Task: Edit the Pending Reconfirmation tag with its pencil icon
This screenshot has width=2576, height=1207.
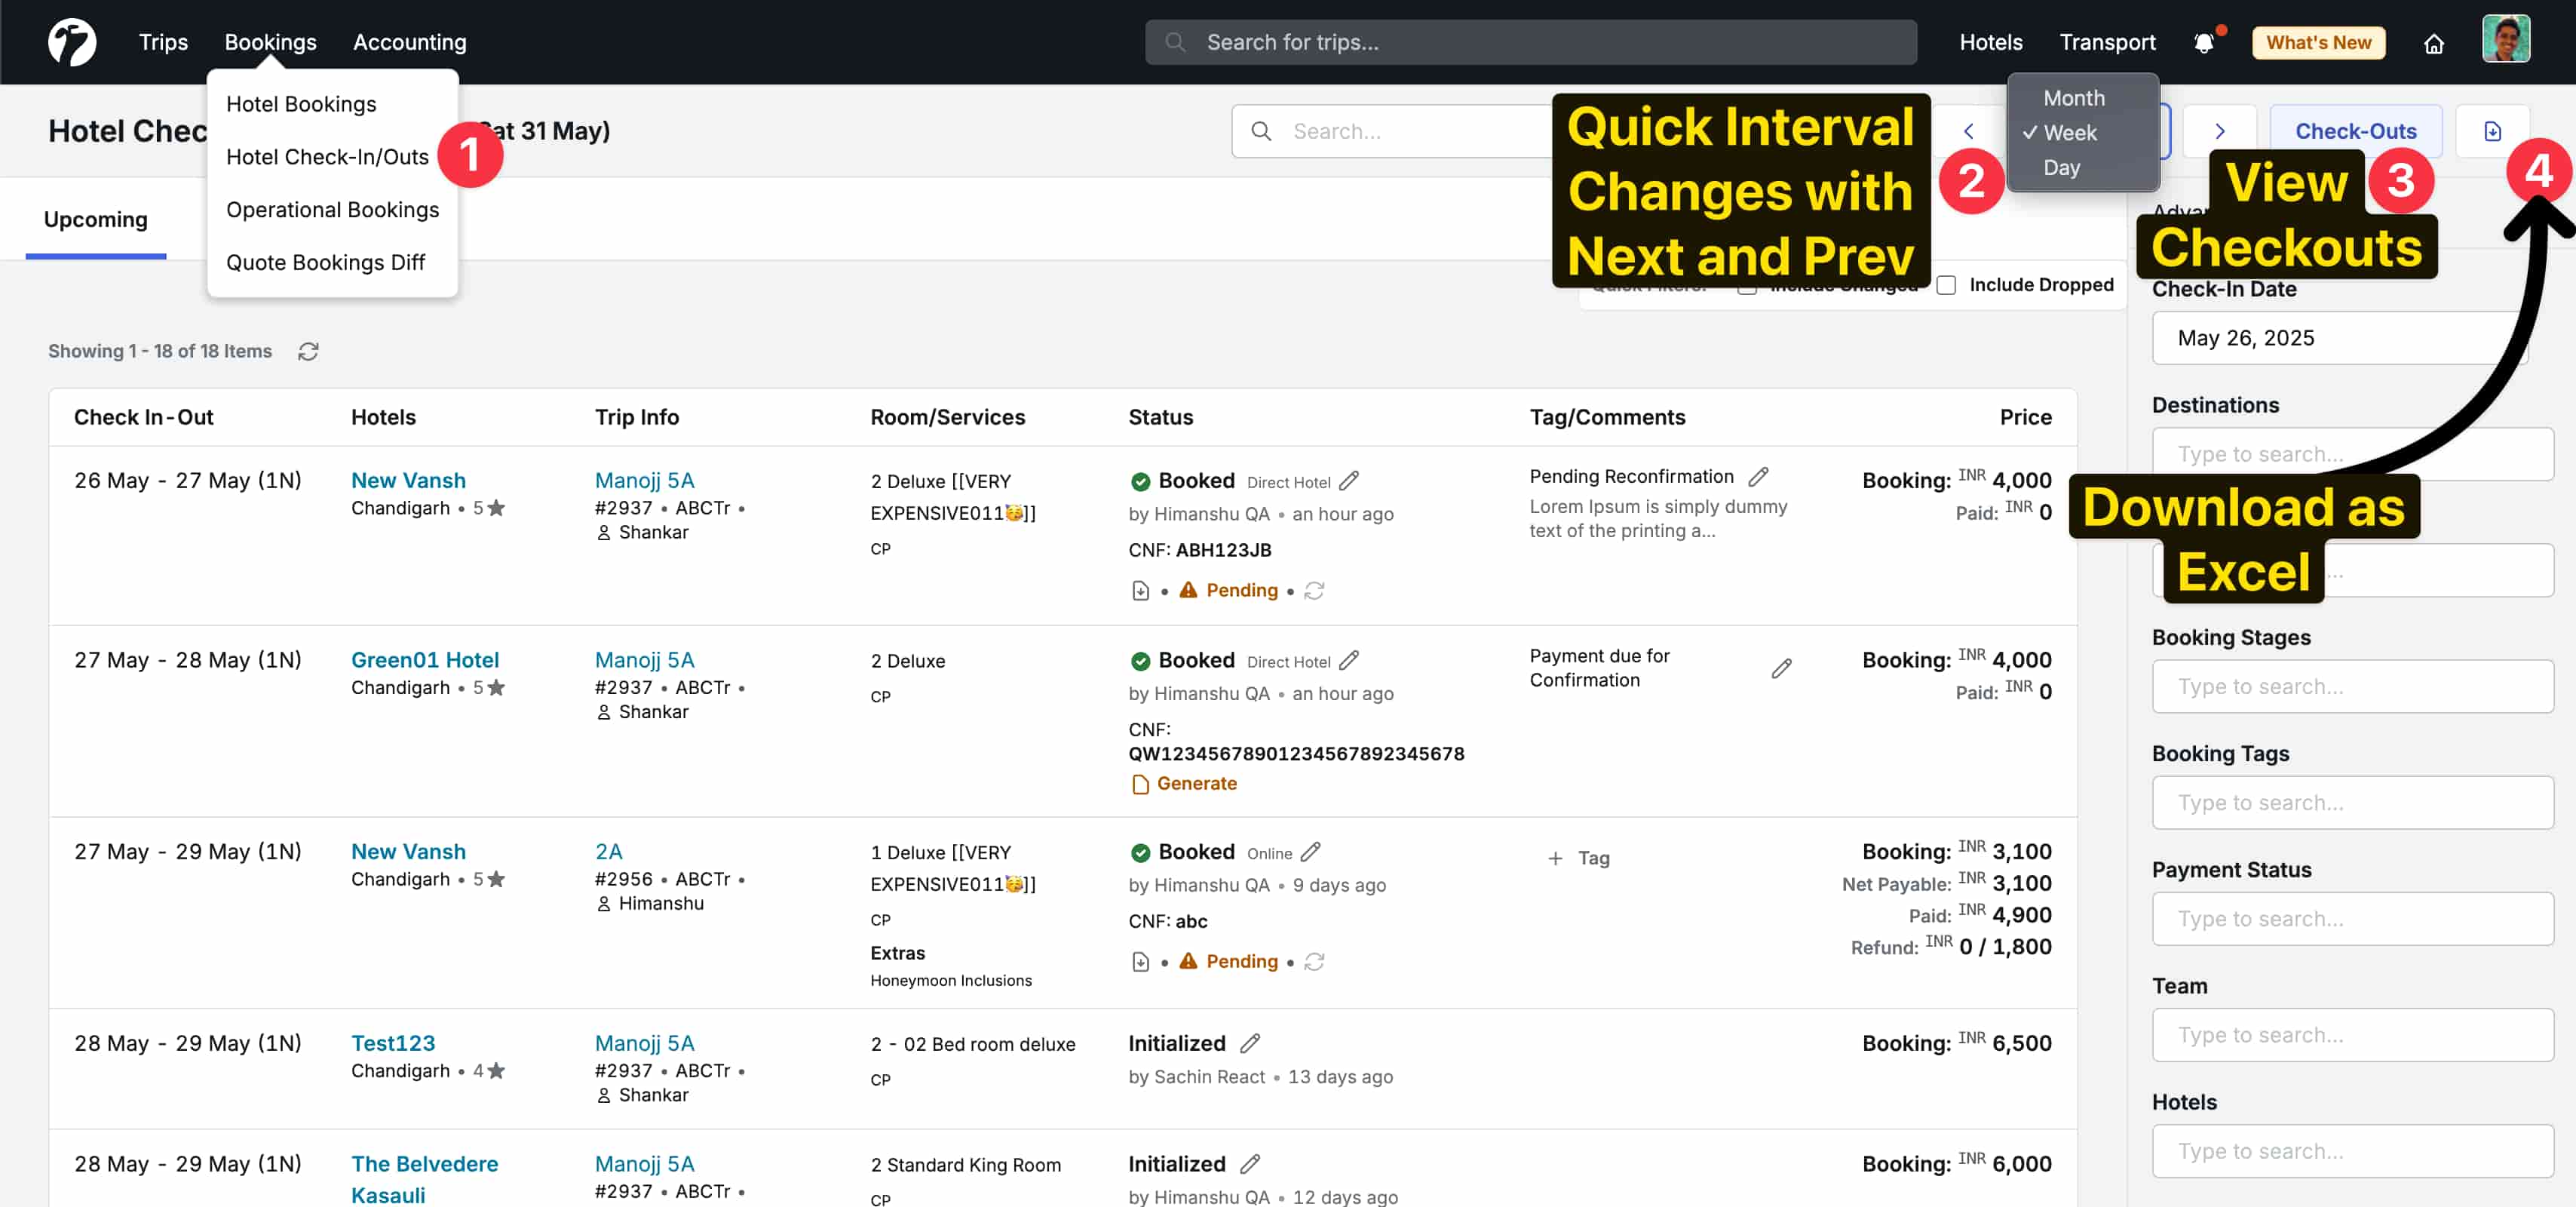Action: point(1758,477)
